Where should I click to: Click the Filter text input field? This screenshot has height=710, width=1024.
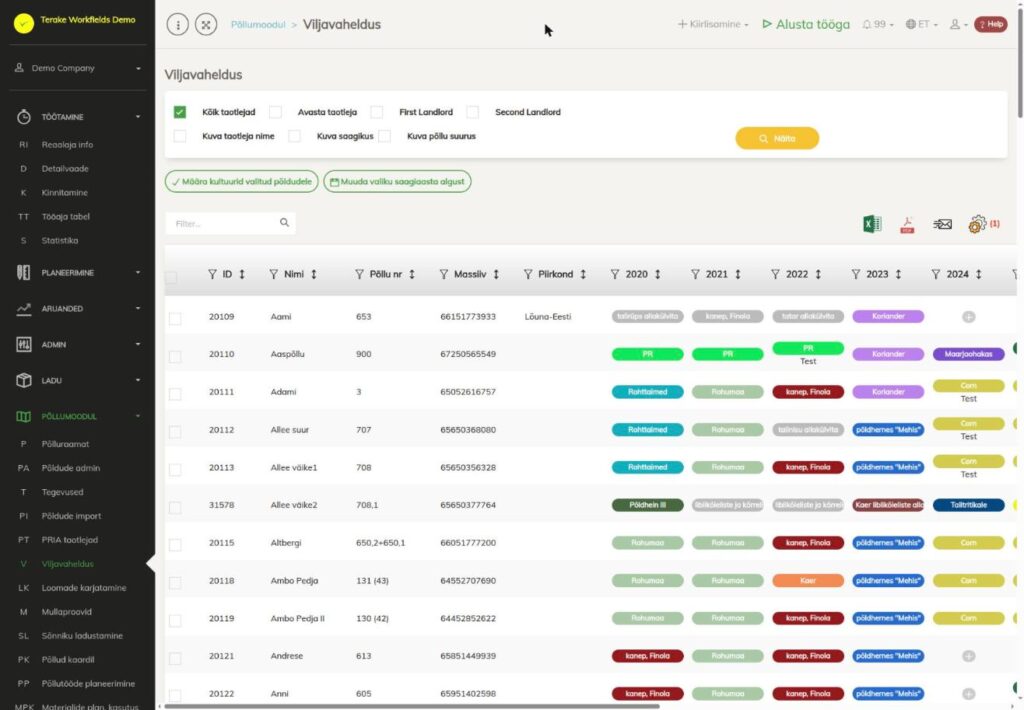point(230,223)
